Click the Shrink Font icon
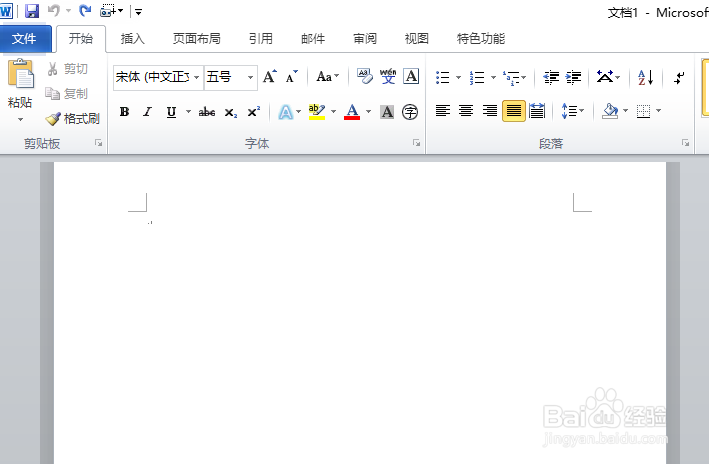Screen dimensions: 709x464 coord(292,76)
